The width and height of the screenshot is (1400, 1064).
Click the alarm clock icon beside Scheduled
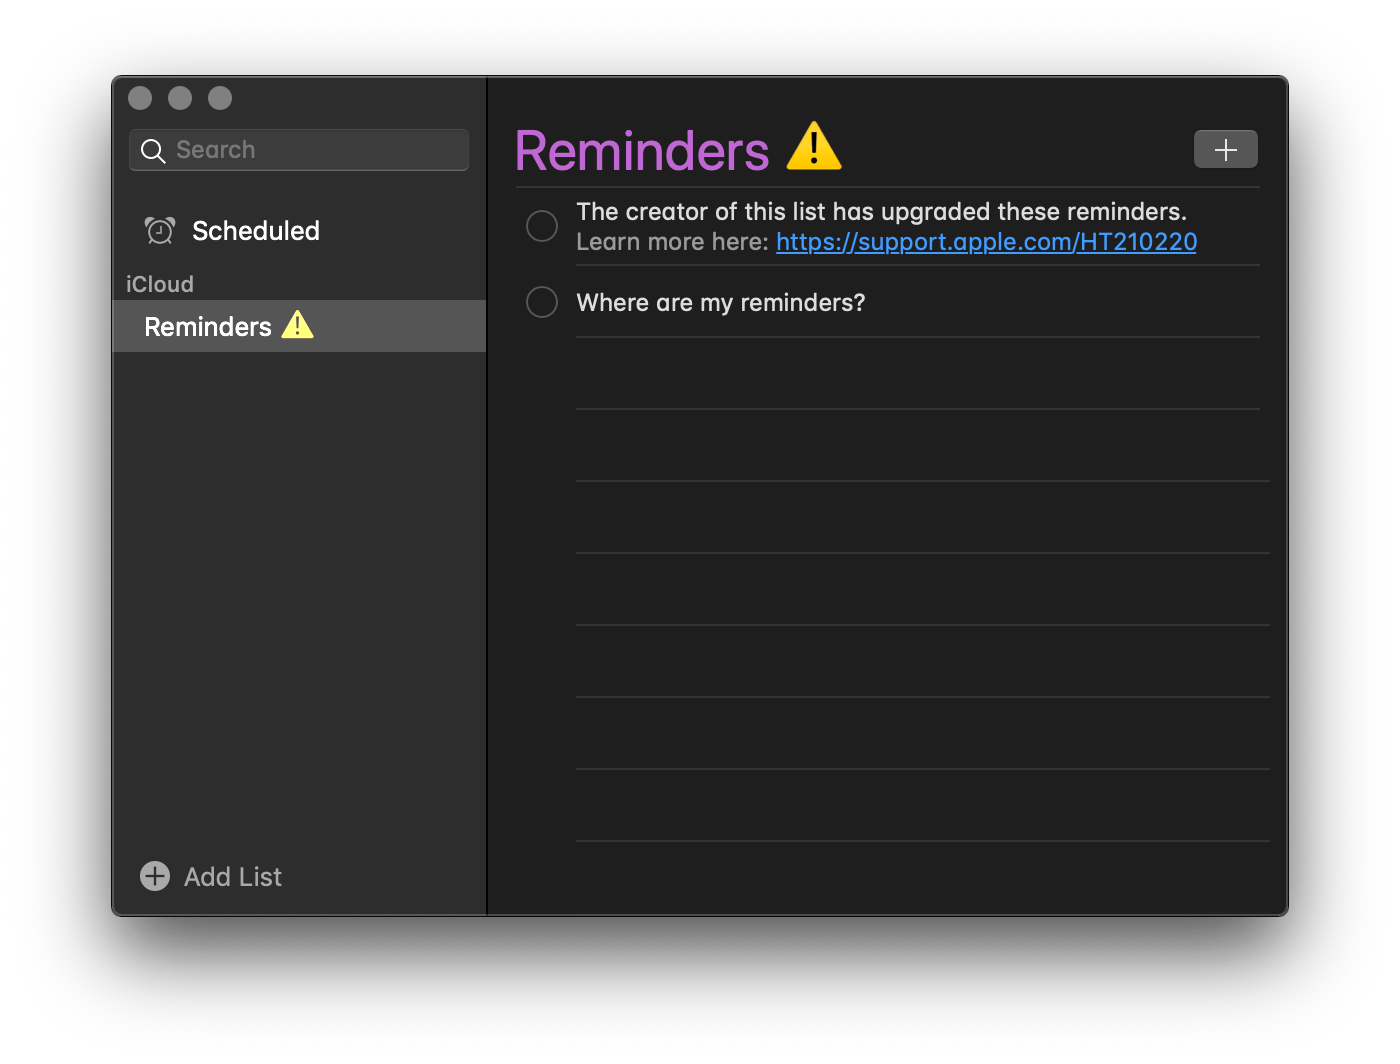pos(159,230)
